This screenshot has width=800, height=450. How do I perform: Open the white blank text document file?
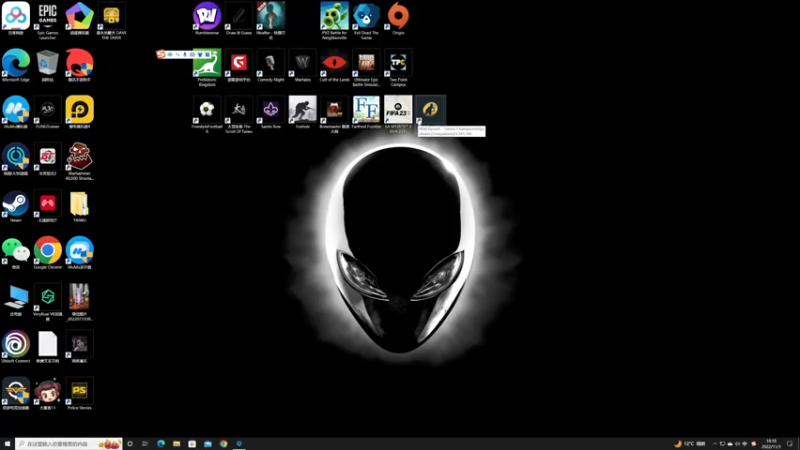click(47, 347)
